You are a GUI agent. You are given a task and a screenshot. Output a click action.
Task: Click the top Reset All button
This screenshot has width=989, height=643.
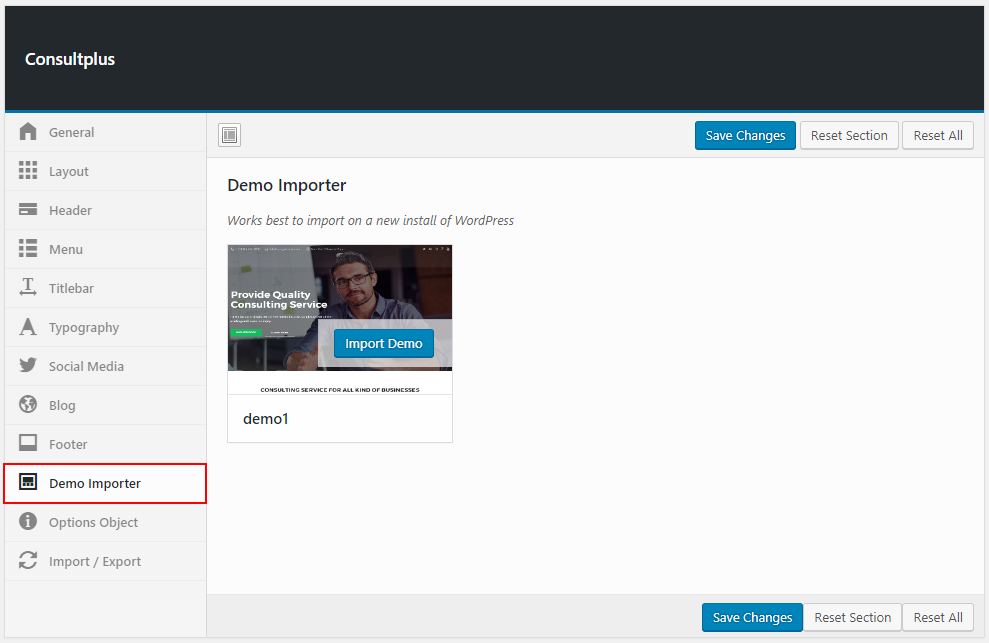click(937, 135)
